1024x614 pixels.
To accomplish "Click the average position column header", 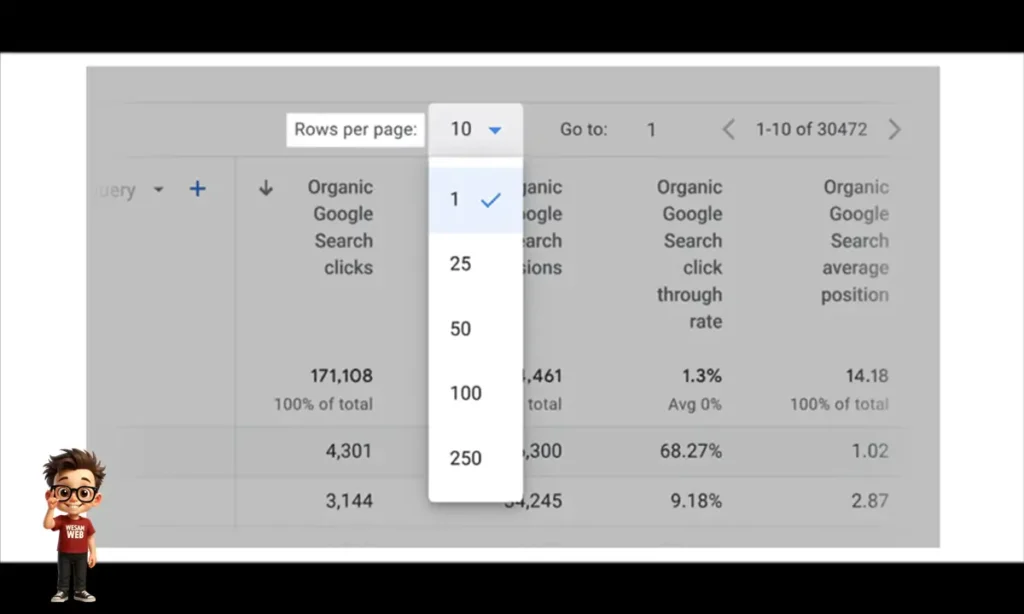I will click(x=856, y=241).
